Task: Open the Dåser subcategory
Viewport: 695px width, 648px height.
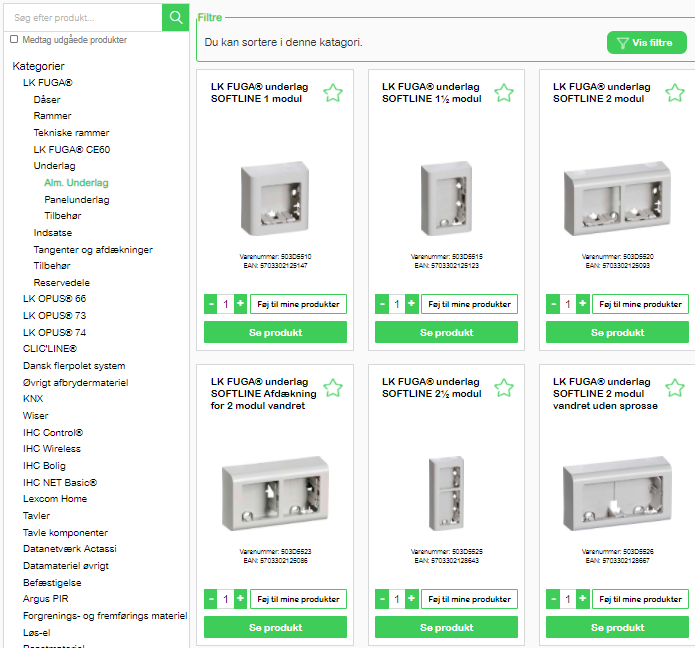Action: tap(47, 99)
